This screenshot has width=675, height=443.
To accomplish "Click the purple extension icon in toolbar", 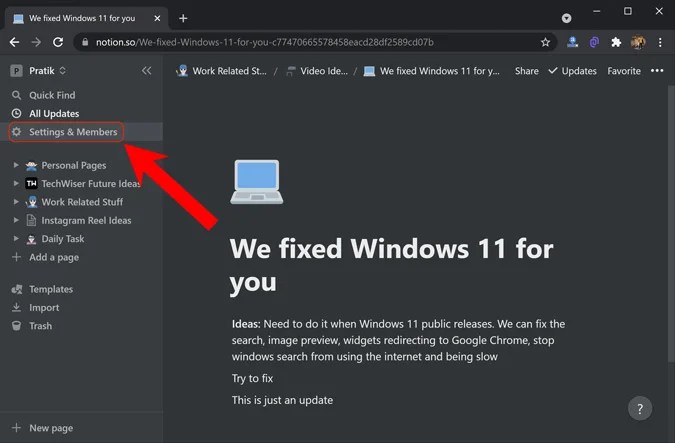I will coord(594,42).
